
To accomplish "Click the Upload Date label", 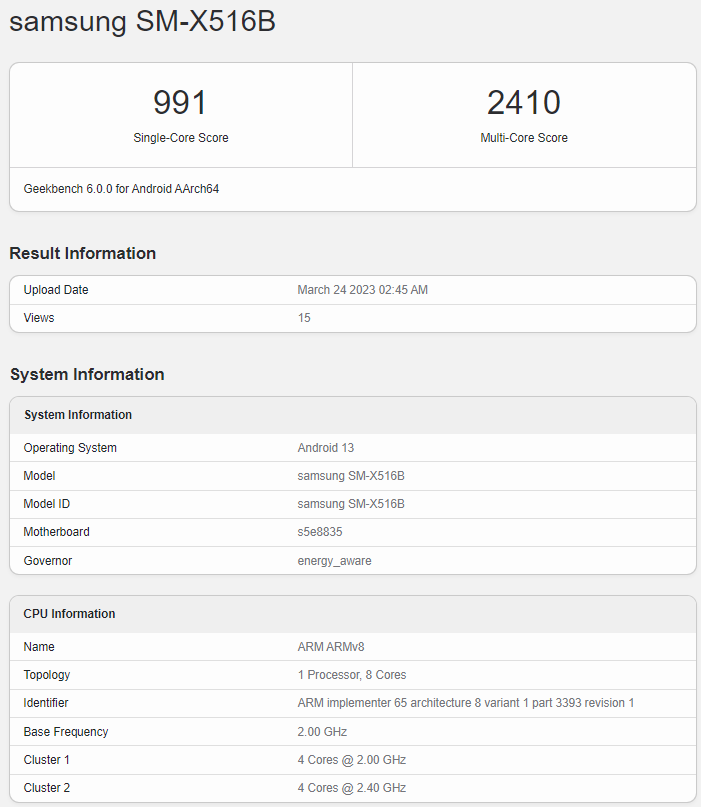I will (56, 290).
